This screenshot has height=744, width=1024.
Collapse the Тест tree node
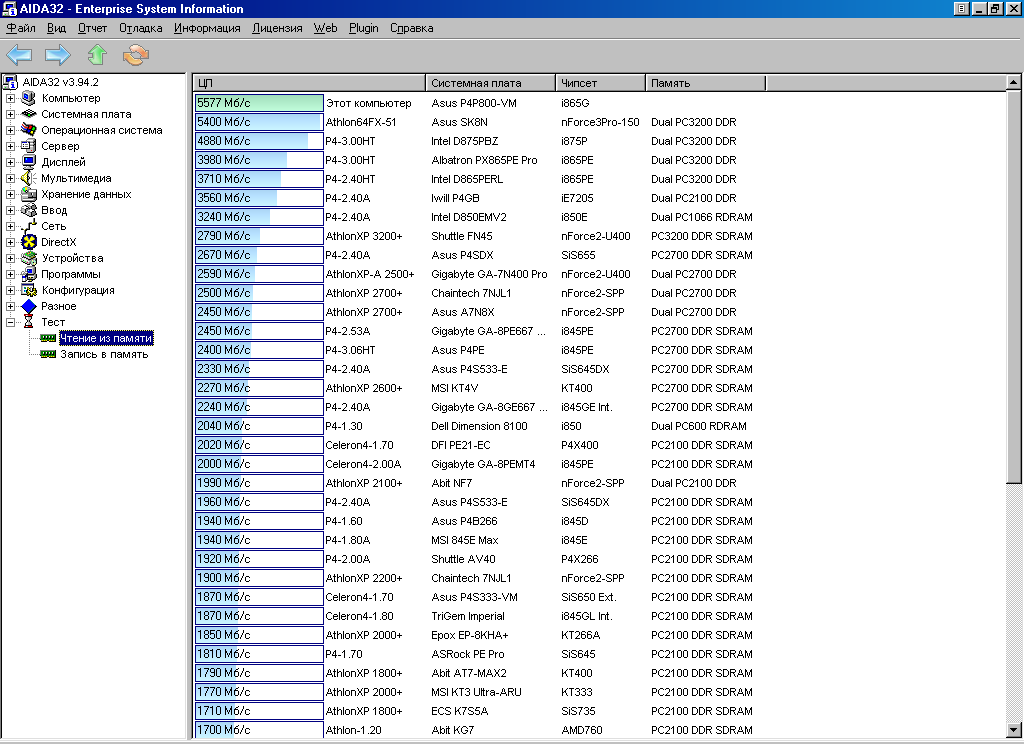click(11, 322)
